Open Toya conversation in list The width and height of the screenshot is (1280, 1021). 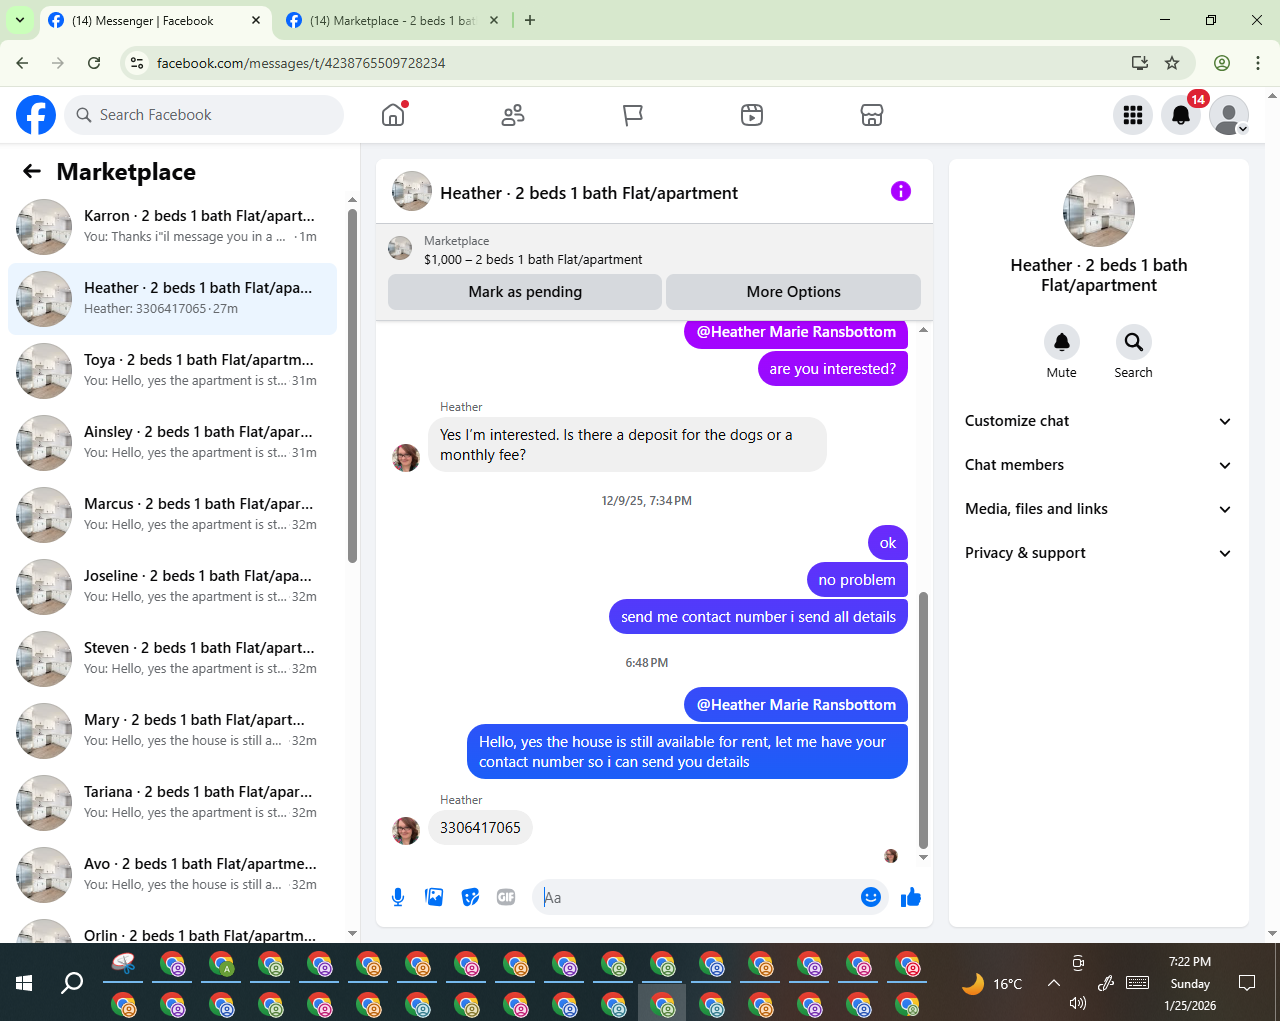[172, 371]
